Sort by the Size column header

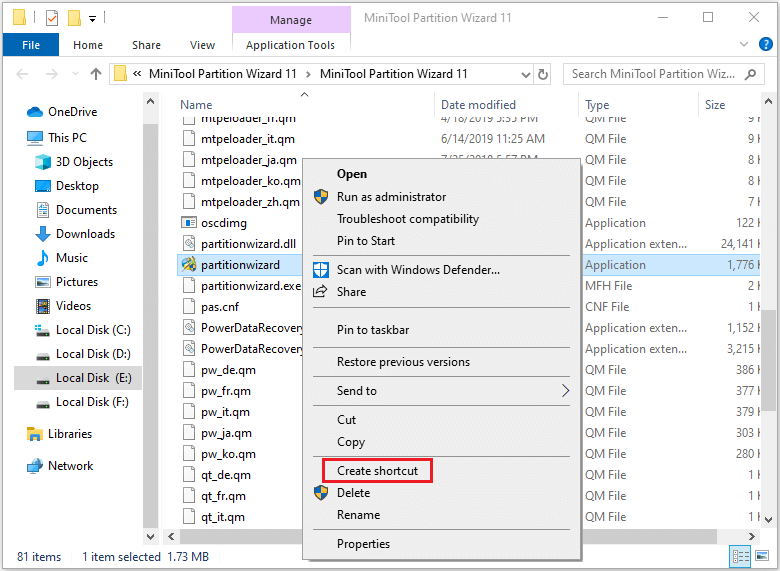[x=715, y=105]
